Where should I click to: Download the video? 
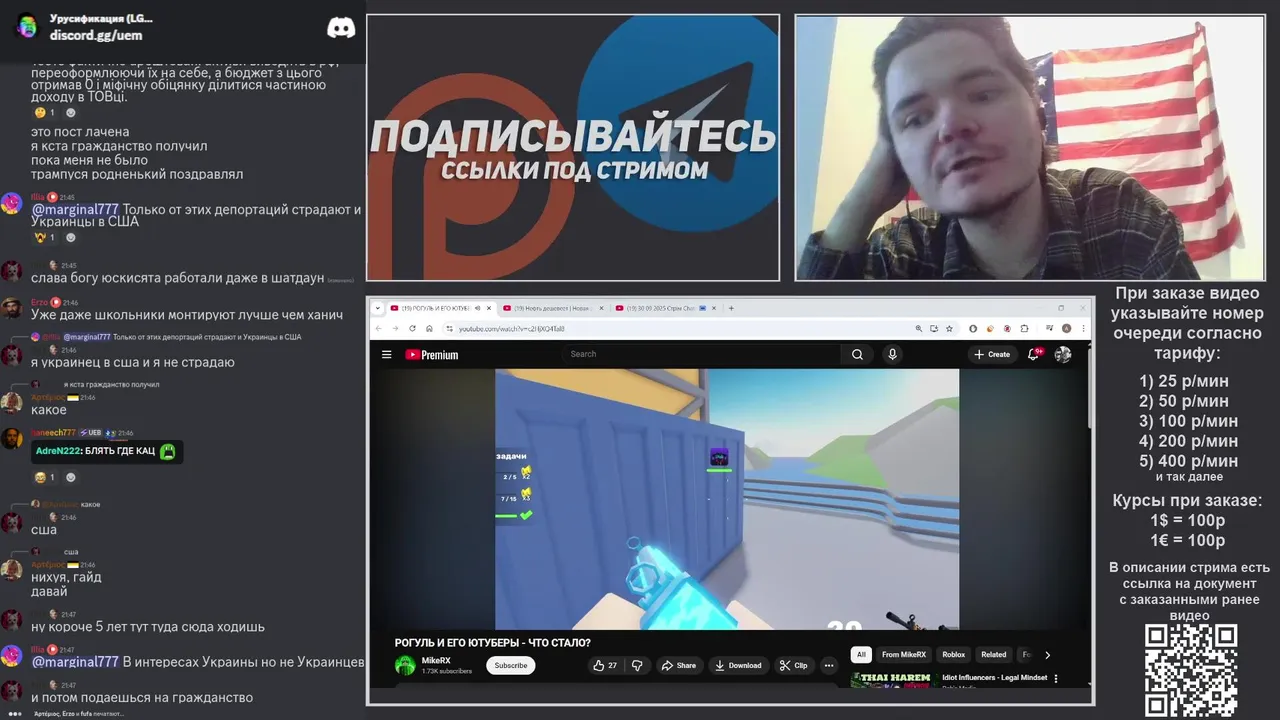pyautogui.click(x=739, y=665)
